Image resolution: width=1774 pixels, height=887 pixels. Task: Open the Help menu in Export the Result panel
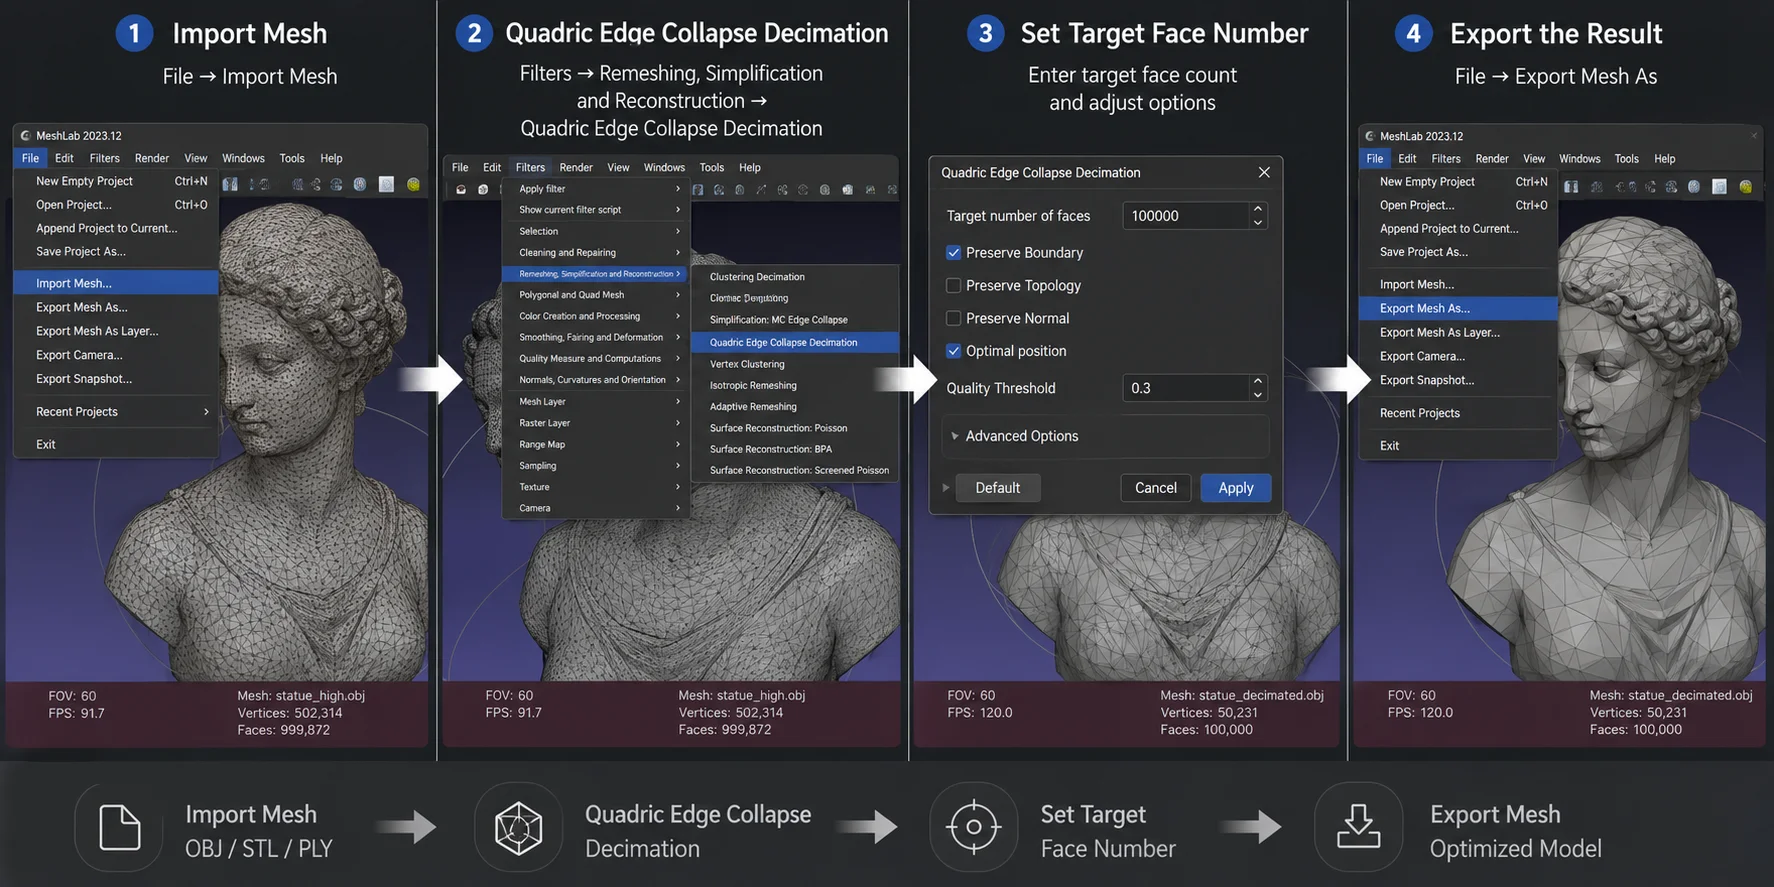click(1664, 158)
